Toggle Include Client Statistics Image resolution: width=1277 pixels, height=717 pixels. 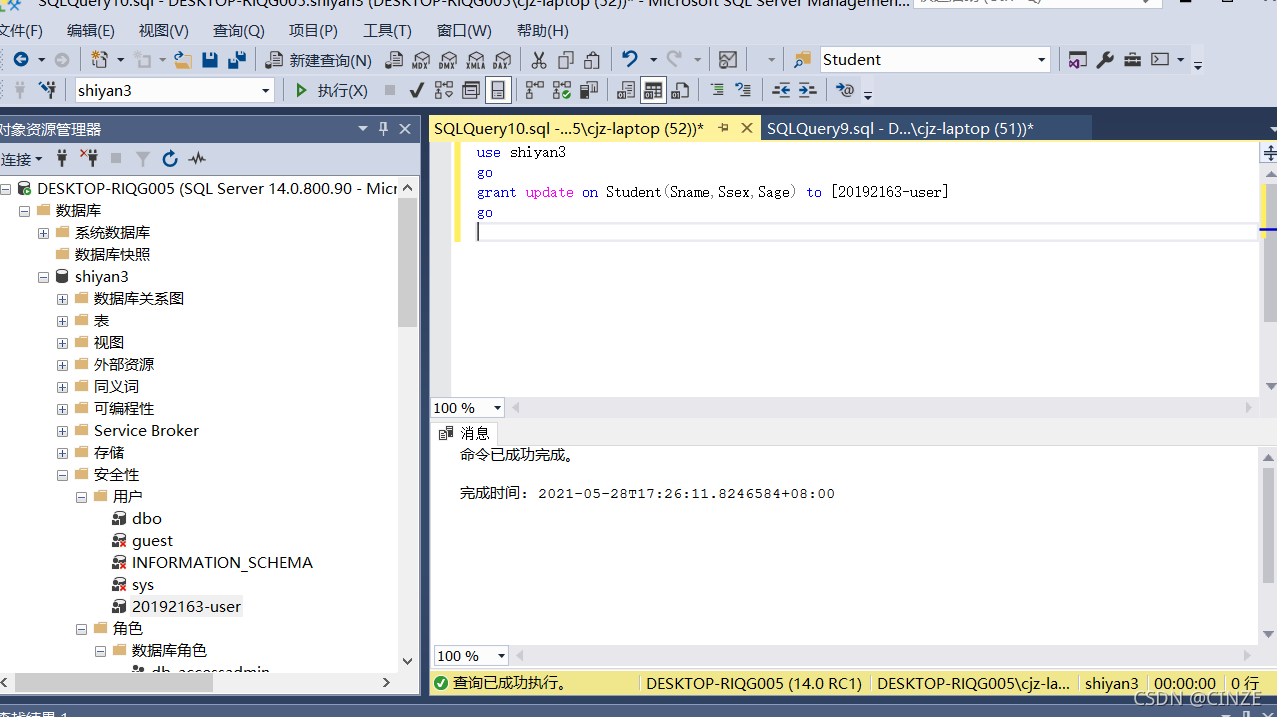click(x=589, y=90)
